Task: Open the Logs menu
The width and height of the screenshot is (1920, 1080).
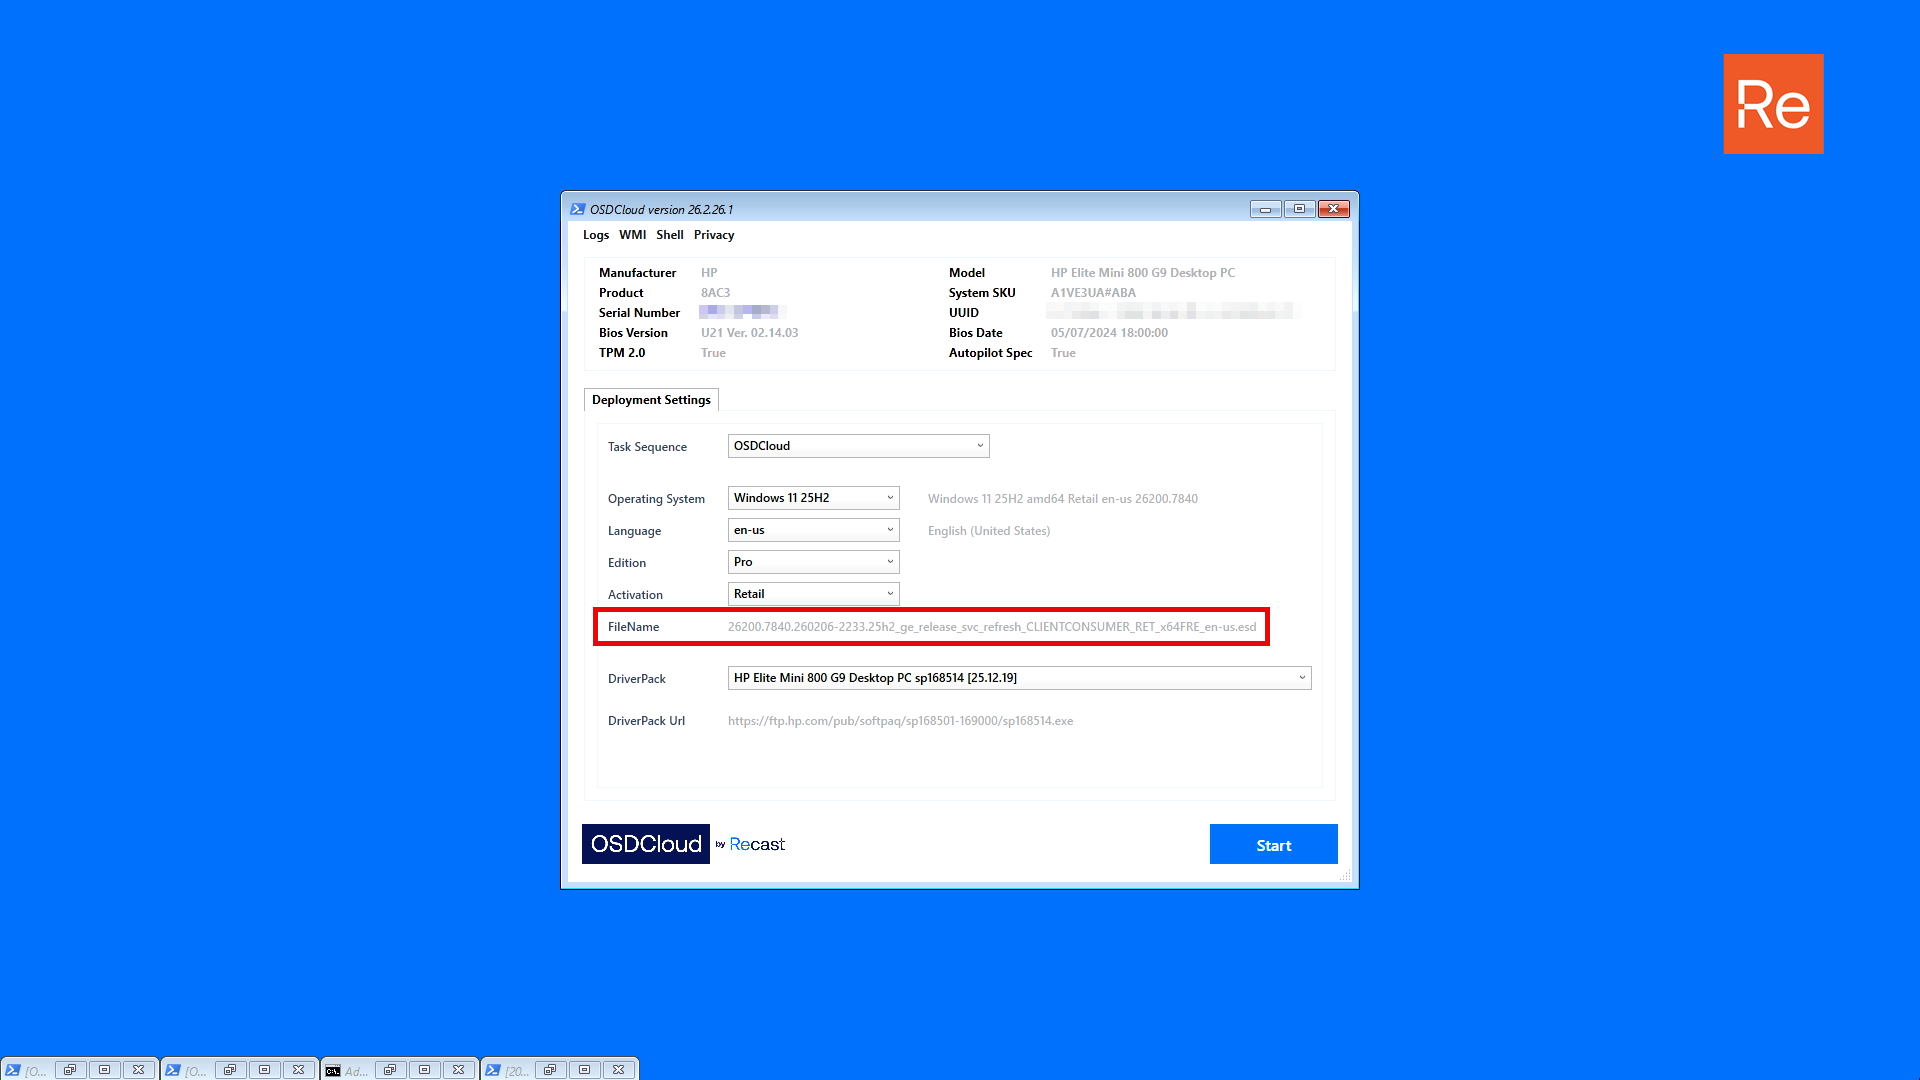Action: (596, 235)
